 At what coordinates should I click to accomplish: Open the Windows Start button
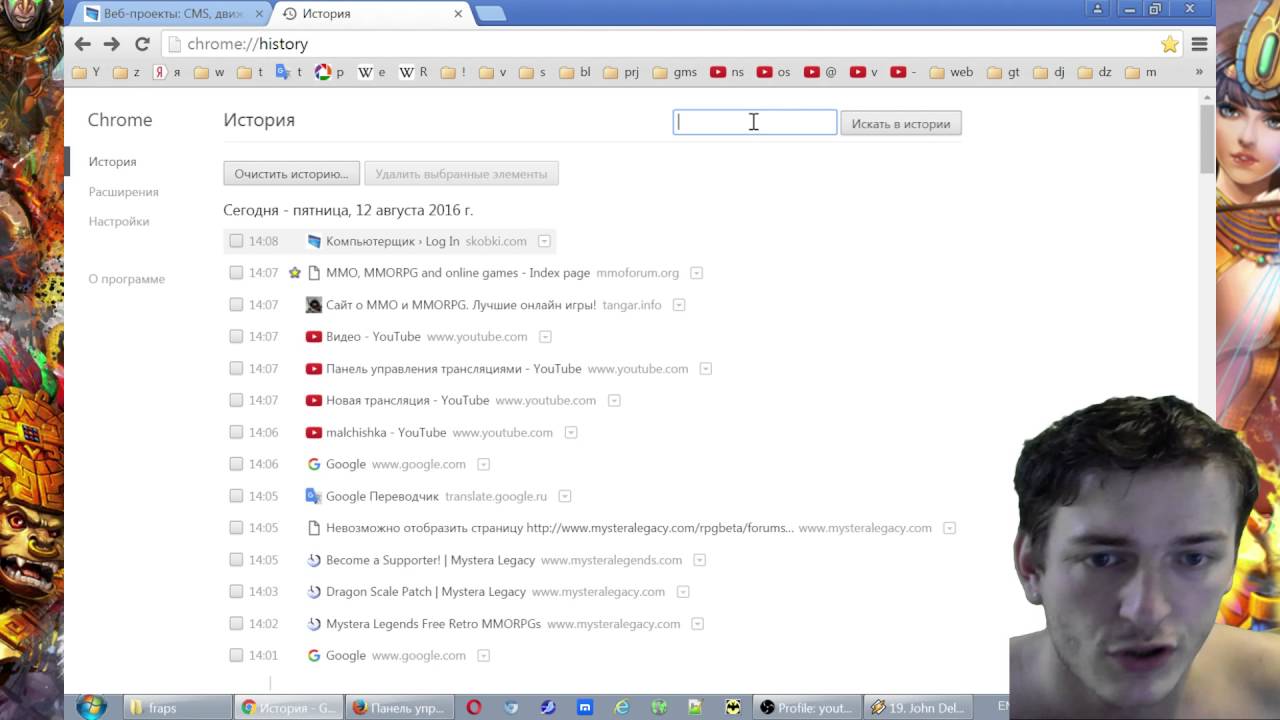91,707
